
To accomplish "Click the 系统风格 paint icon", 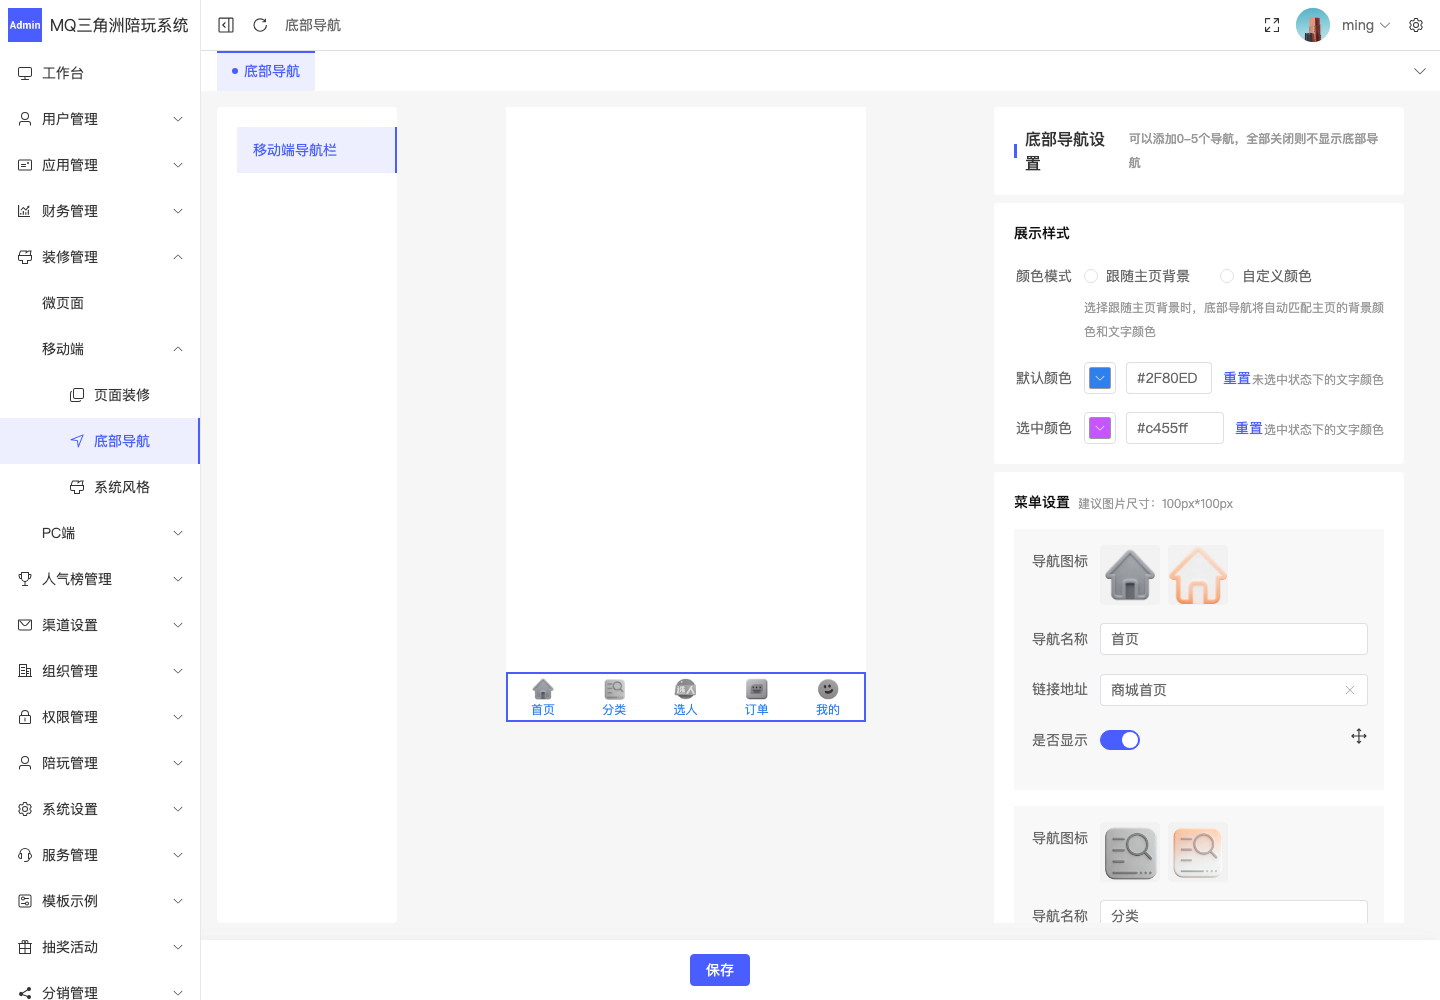I will point(77,487).
